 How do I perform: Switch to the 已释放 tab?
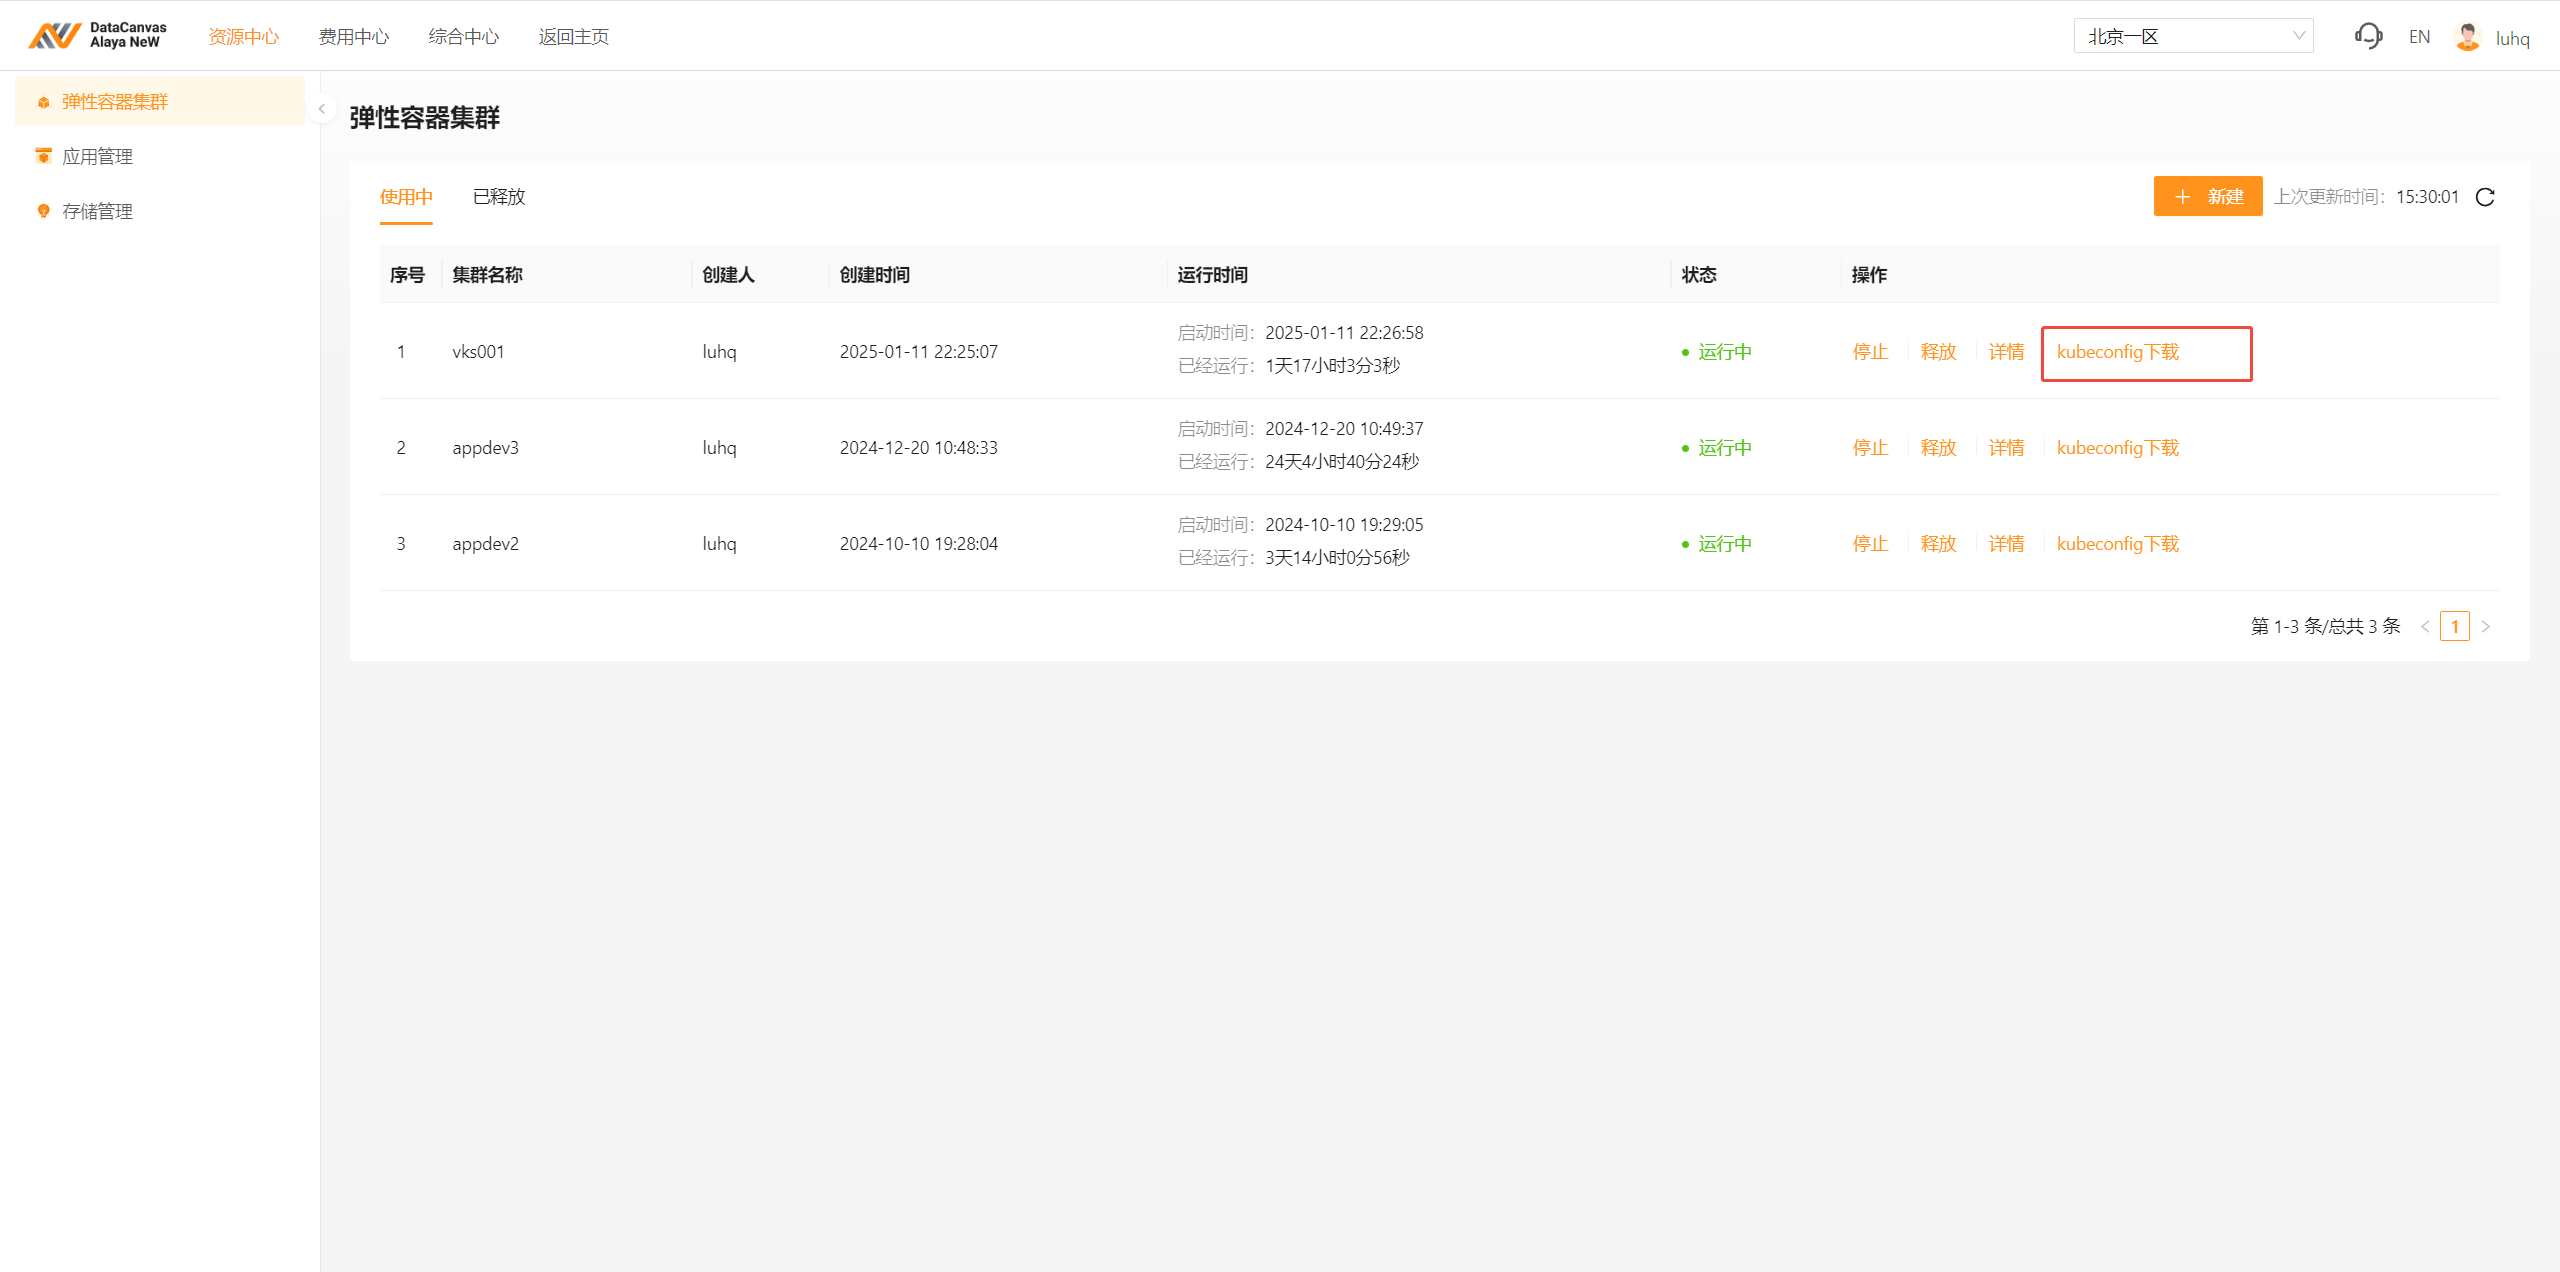[499, 197]
